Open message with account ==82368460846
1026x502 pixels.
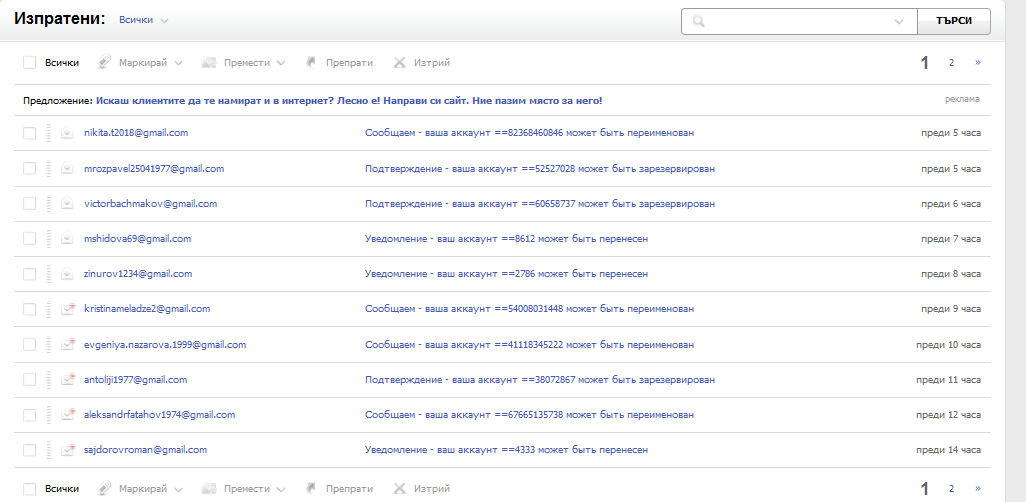click(x=529, y=133)
